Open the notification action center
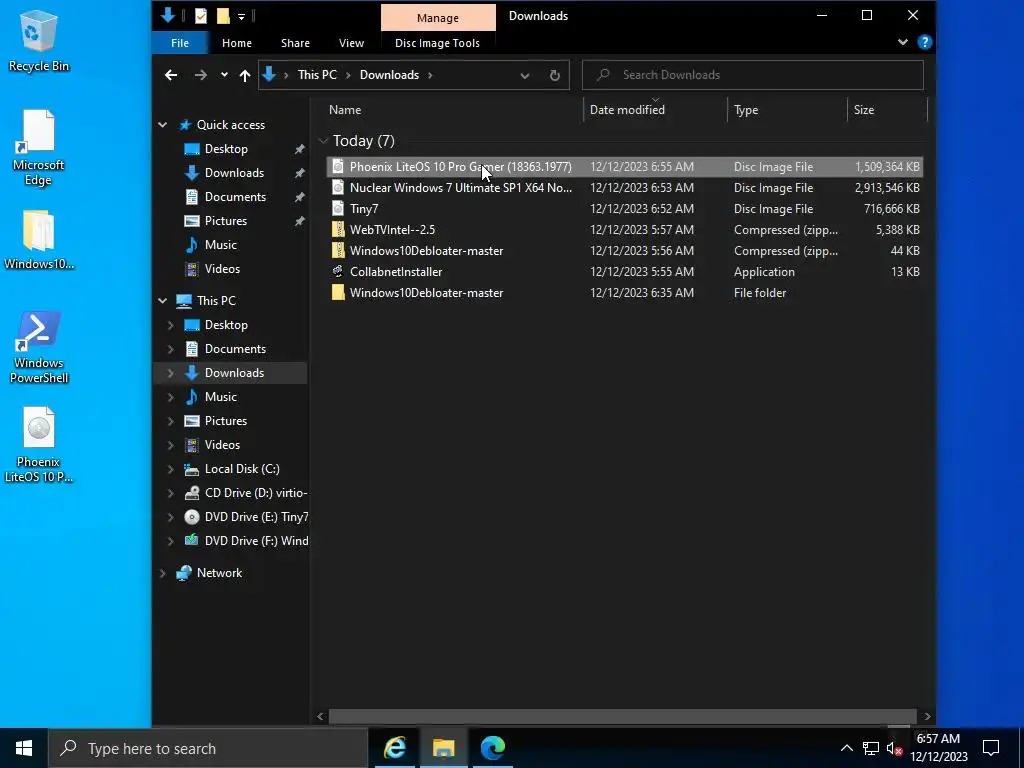This screenshot has width=1024, height=768. [x=991, y=748]
